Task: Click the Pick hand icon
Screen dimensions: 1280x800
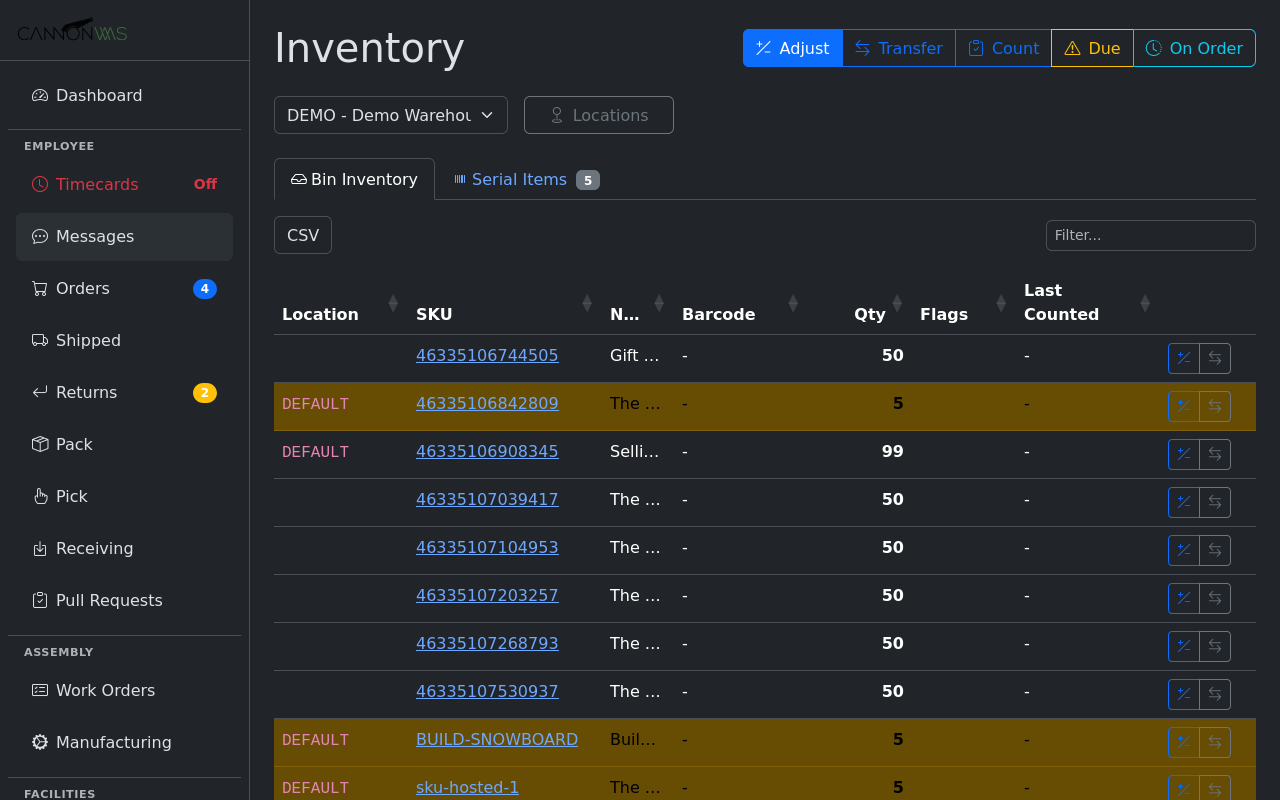Action: pyautogui.click(x=39, y=496)
